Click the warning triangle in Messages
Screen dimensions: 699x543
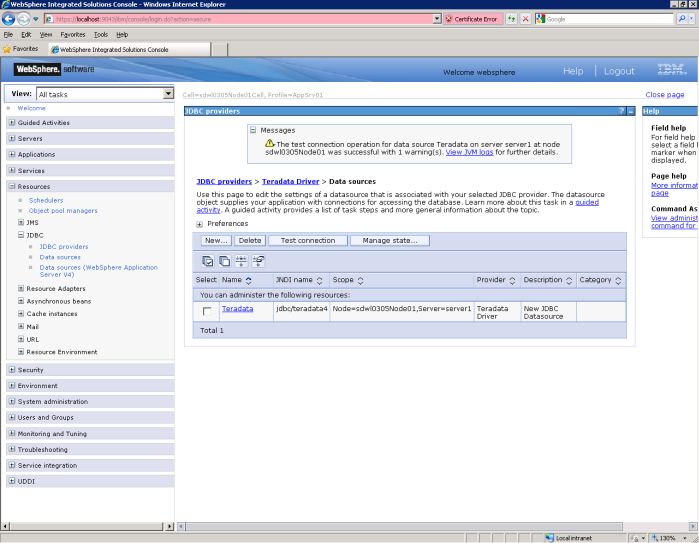[270, 144]
